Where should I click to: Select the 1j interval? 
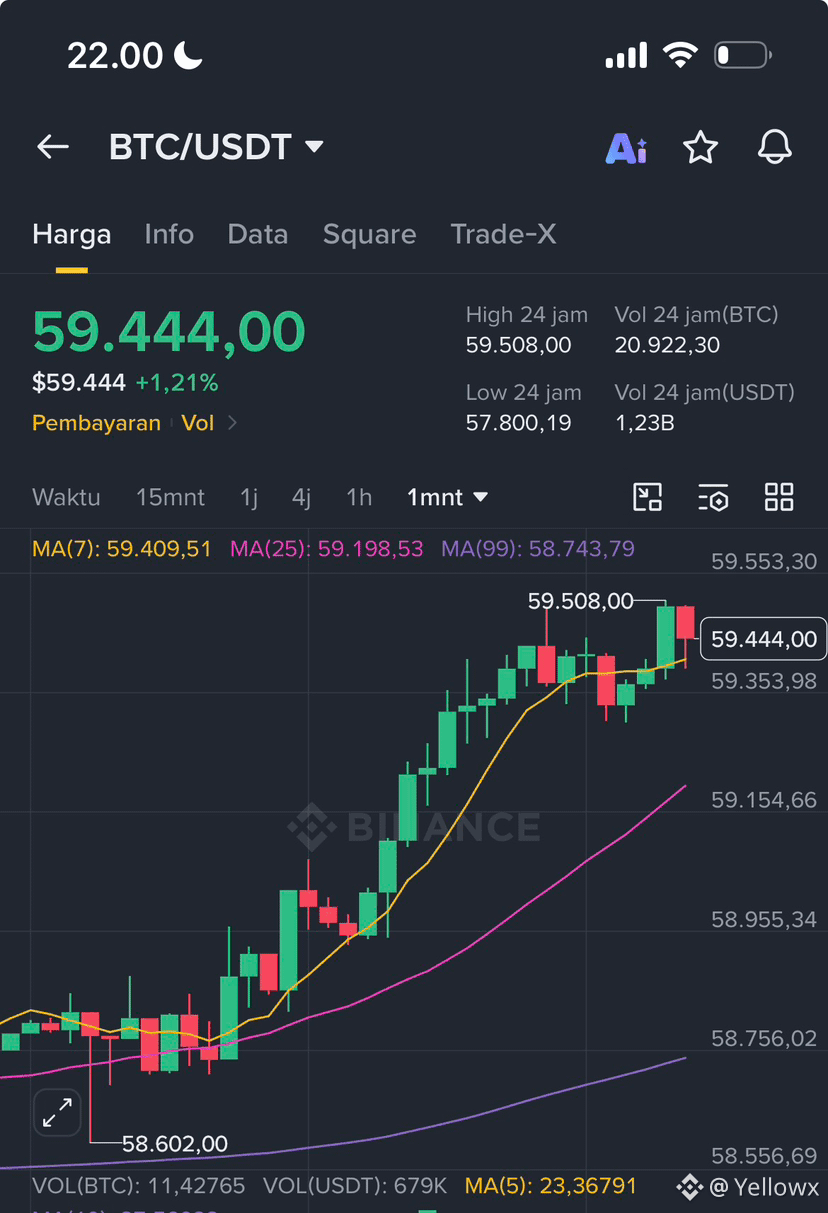pyautogui.click(x=249, y=497)
